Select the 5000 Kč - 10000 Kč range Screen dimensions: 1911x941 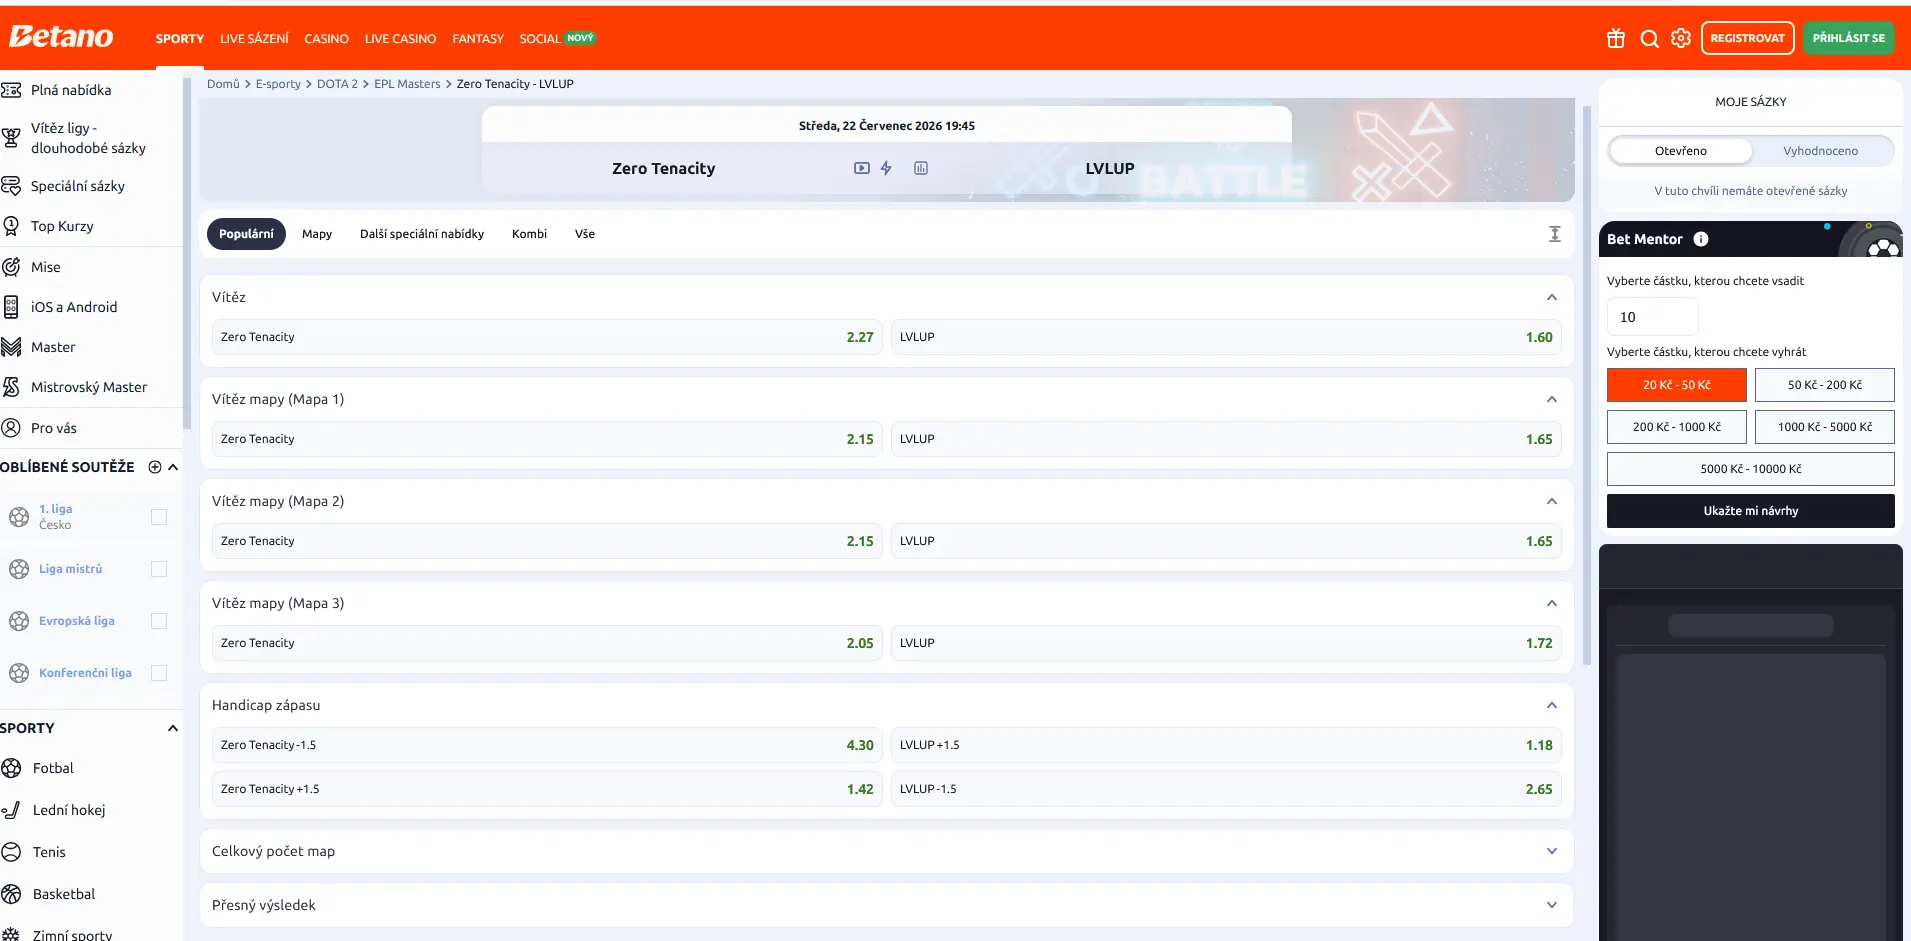click(x=1751, y=469)
